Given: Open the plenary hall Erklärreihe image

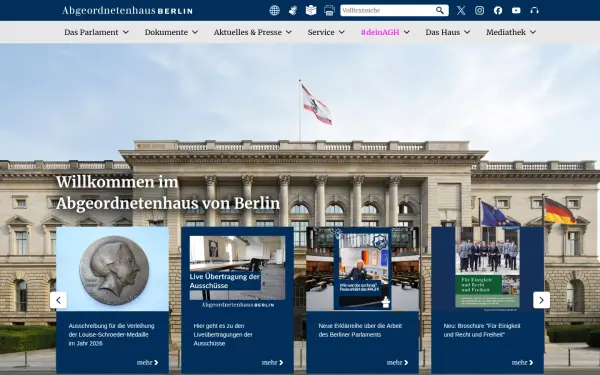Looking at the screenshot, I should click(362, 269).
